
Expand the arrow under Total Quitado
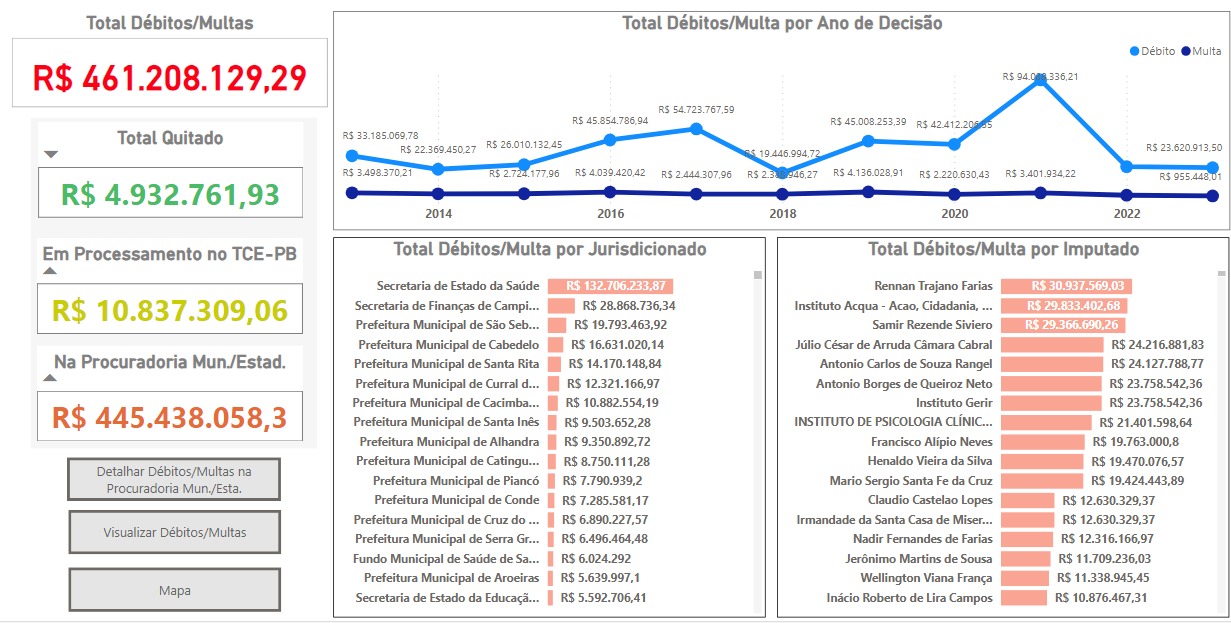52,154
